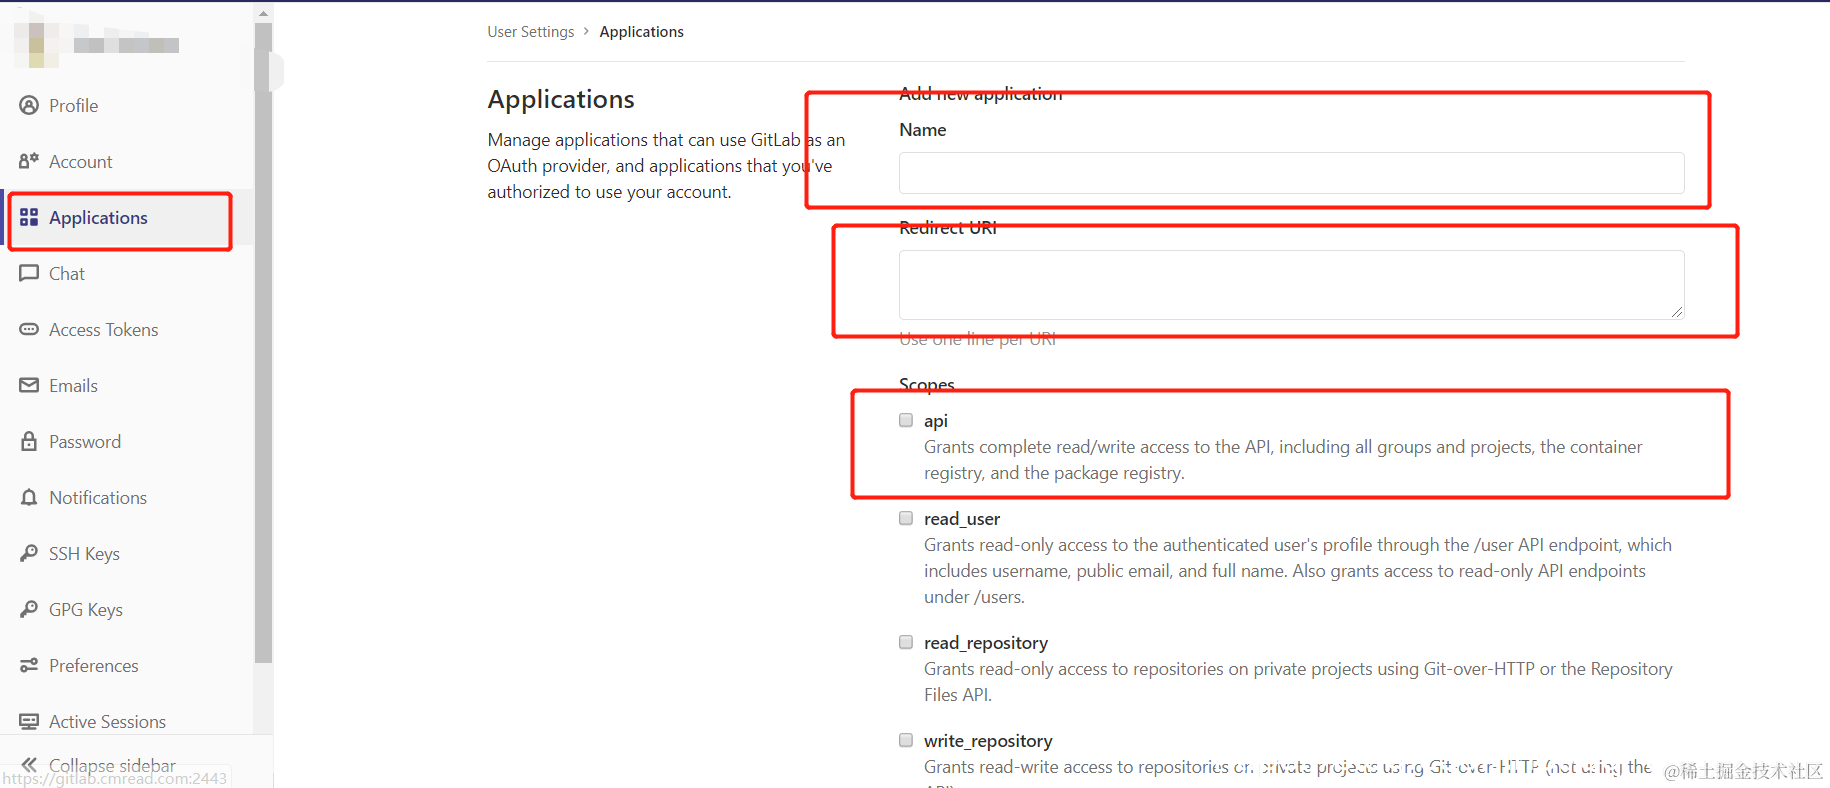Click the GPG Keys key icon
Image resolution: width=1830 pixels, height=788 pixels.
[29, 609]
